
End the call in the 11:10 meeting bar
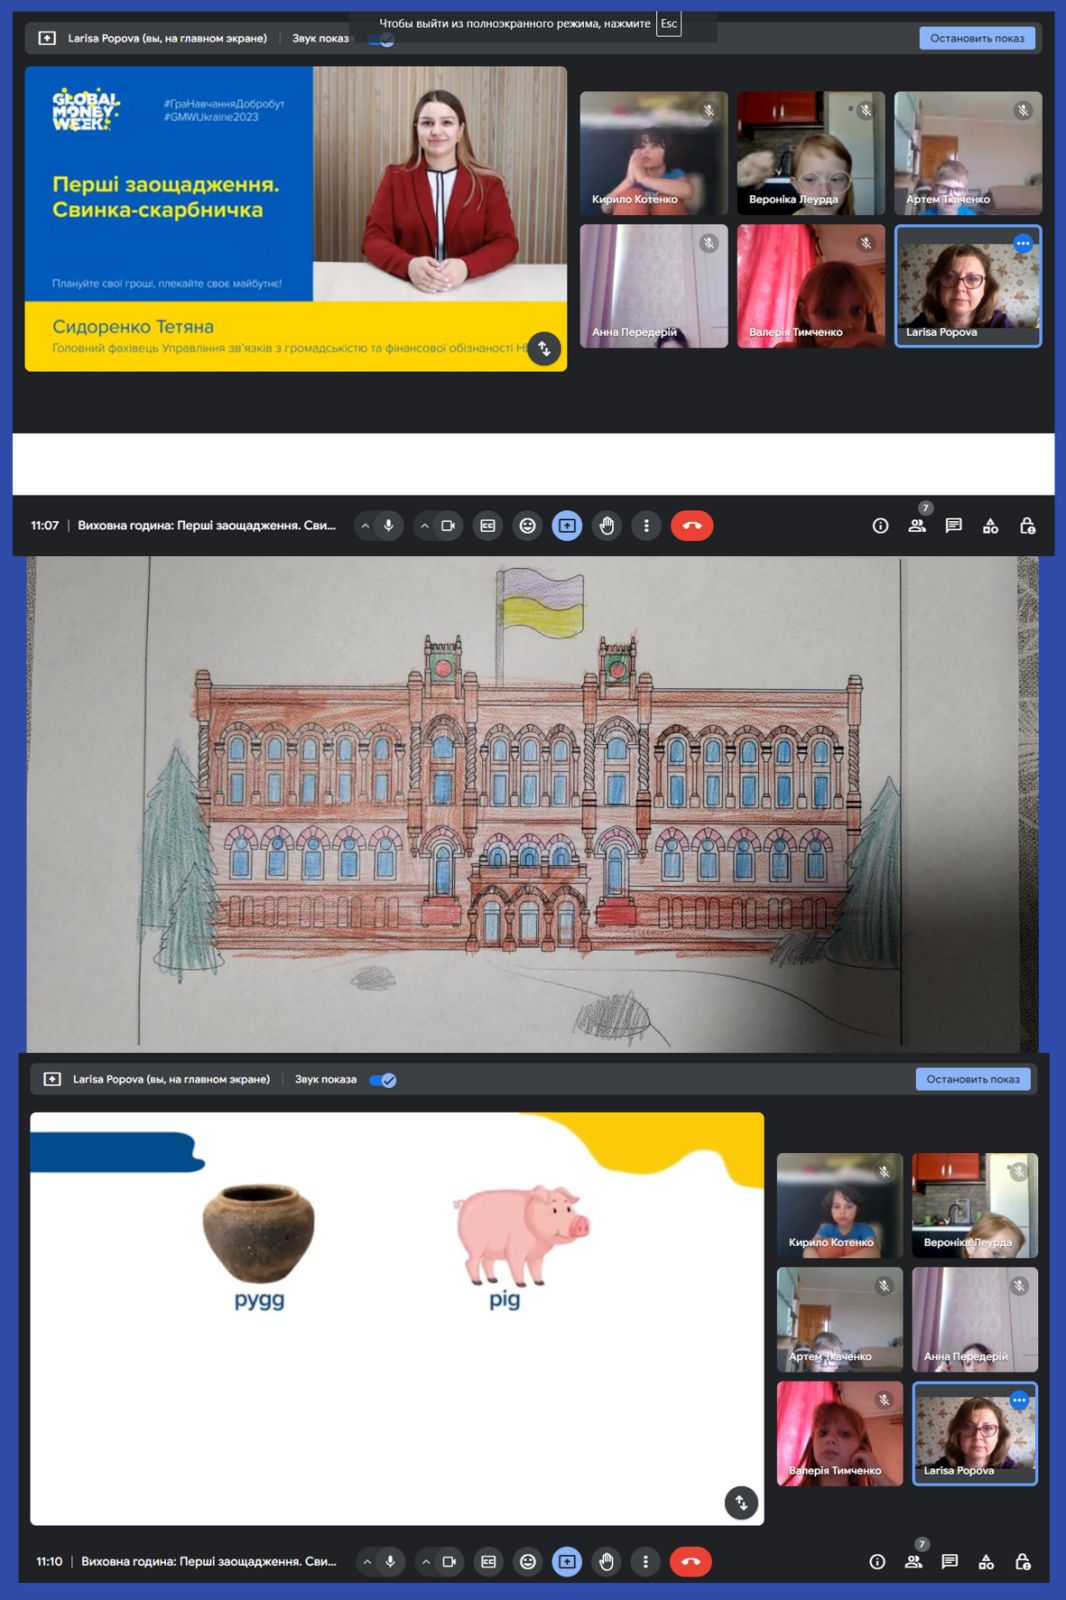pyautogui.click(x=690, y=1561)
